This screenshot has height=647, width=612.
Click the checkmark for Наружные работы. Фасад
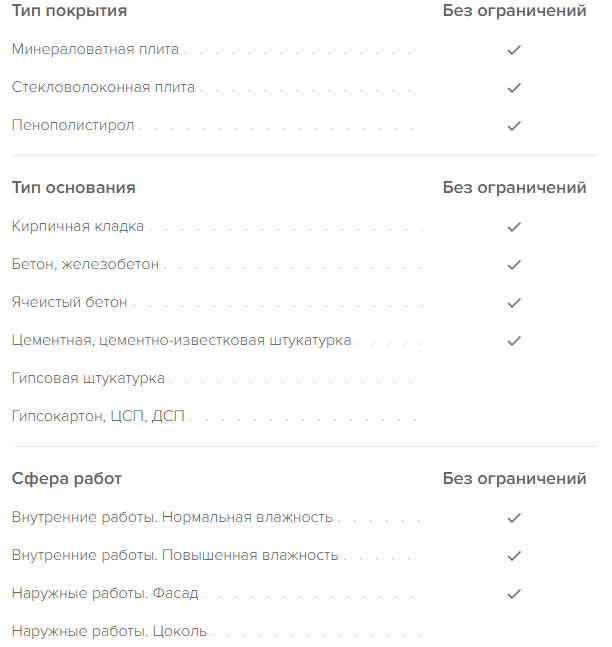(x=514, y=594)
